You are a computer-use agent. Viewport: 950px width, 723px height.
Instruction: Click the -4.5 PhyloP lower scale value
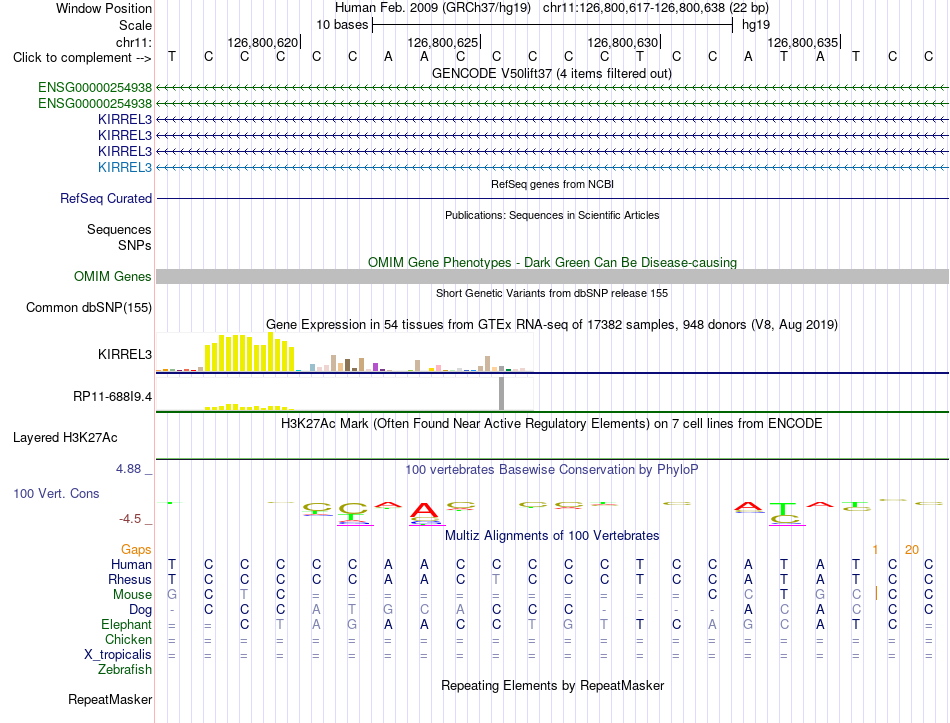130,519
